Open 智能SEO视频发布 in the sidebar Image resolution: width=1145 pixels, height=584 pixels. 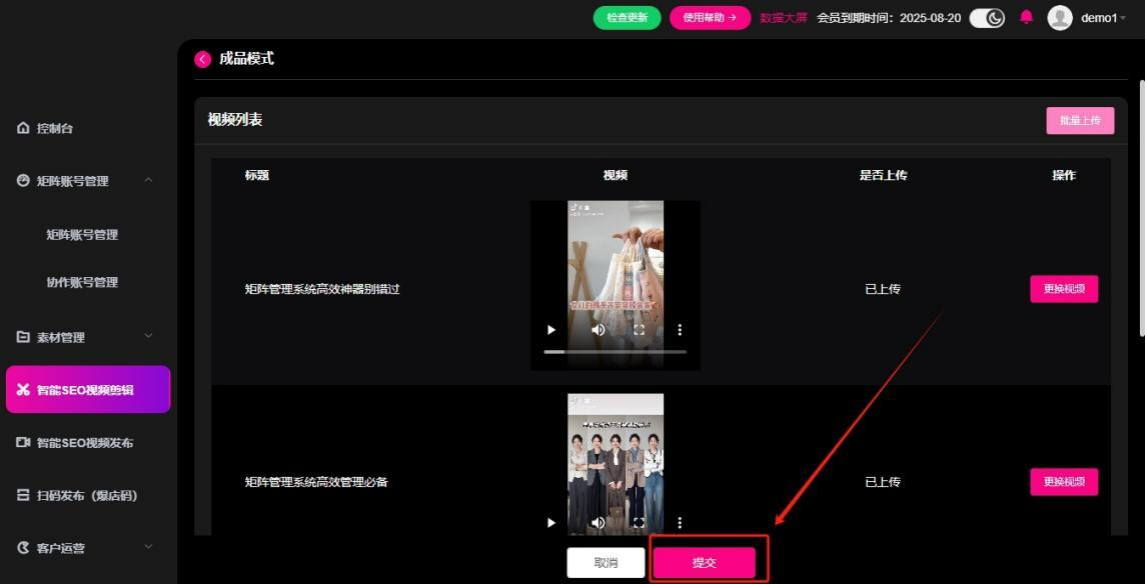pos(84,443)
